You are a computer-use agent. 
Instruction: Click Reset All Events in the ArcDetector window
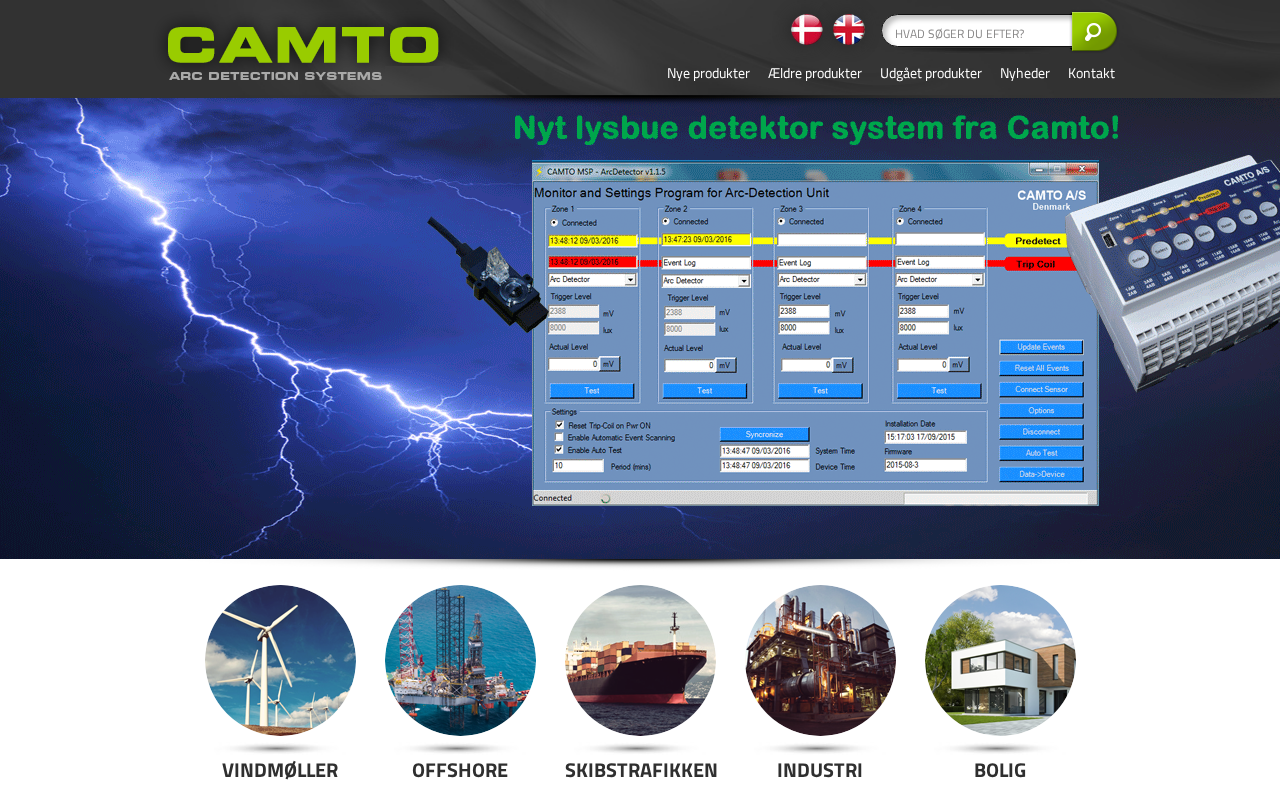click(x=1041, y=368)
